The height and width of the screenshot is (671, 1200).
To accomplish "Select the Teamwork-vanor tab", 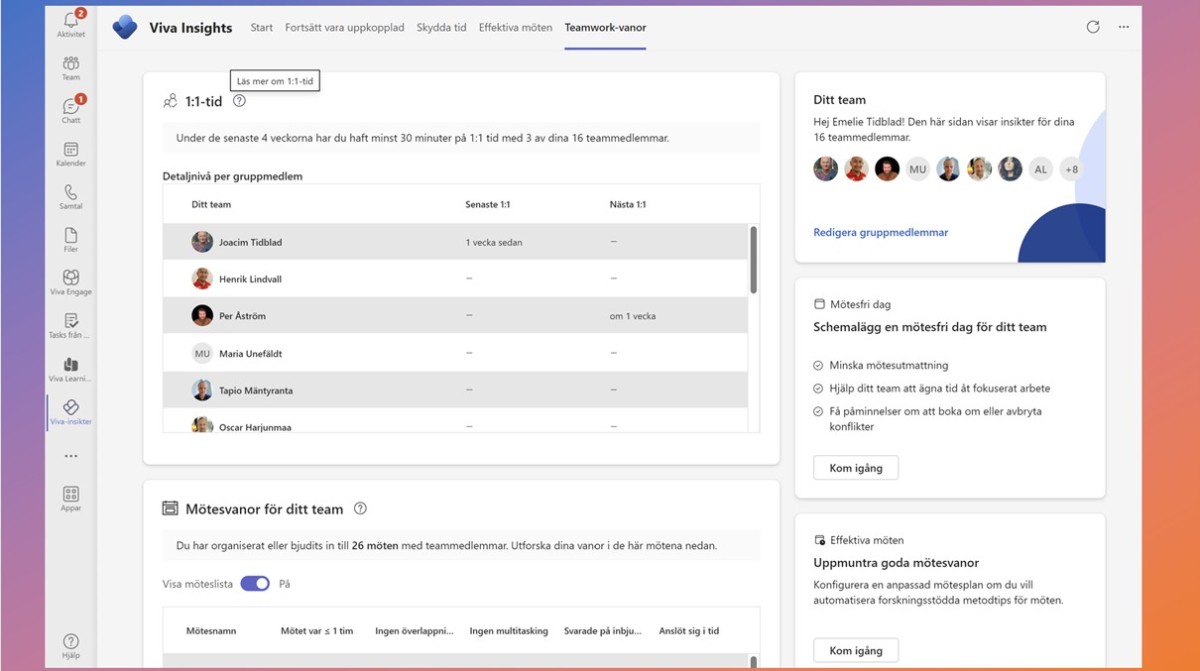I will click(x=605, y=27).
